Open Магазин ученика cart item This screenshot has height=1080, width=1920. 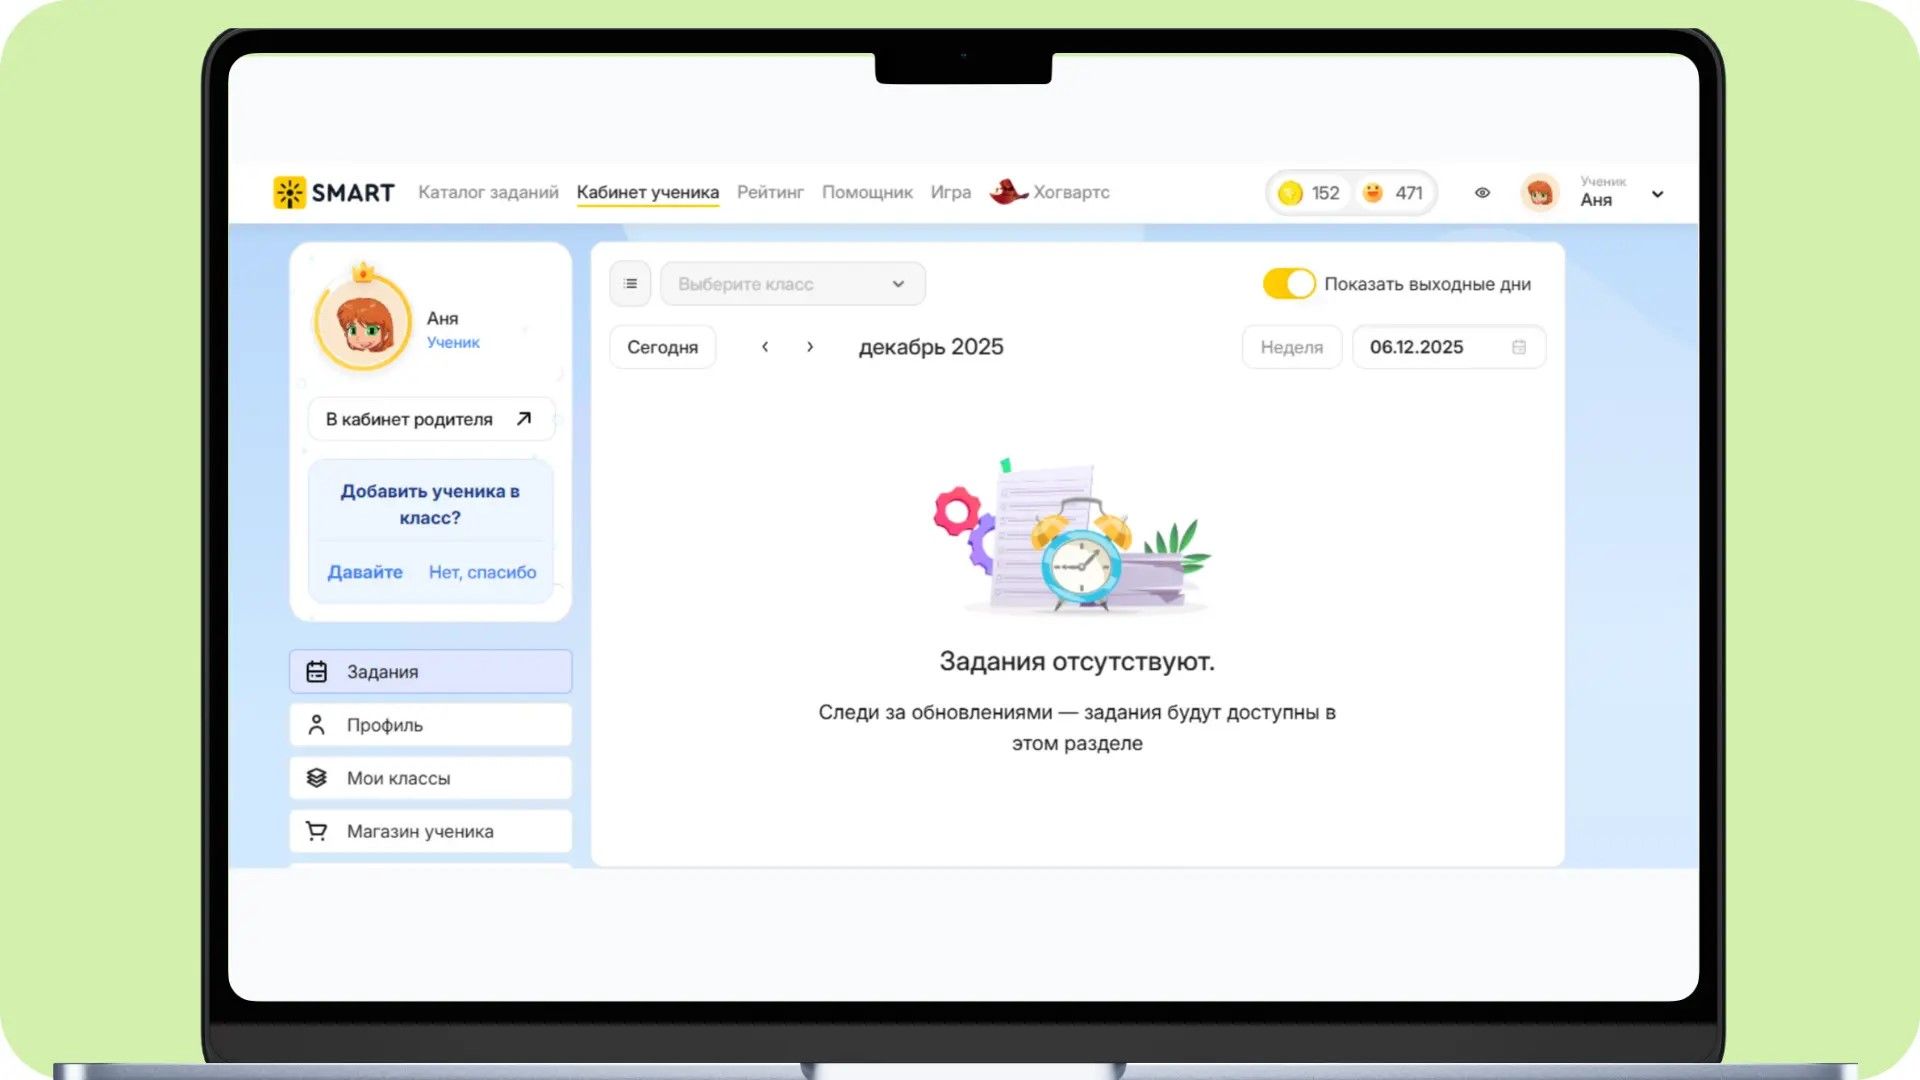pyautogui.click(x=431, y=831)
